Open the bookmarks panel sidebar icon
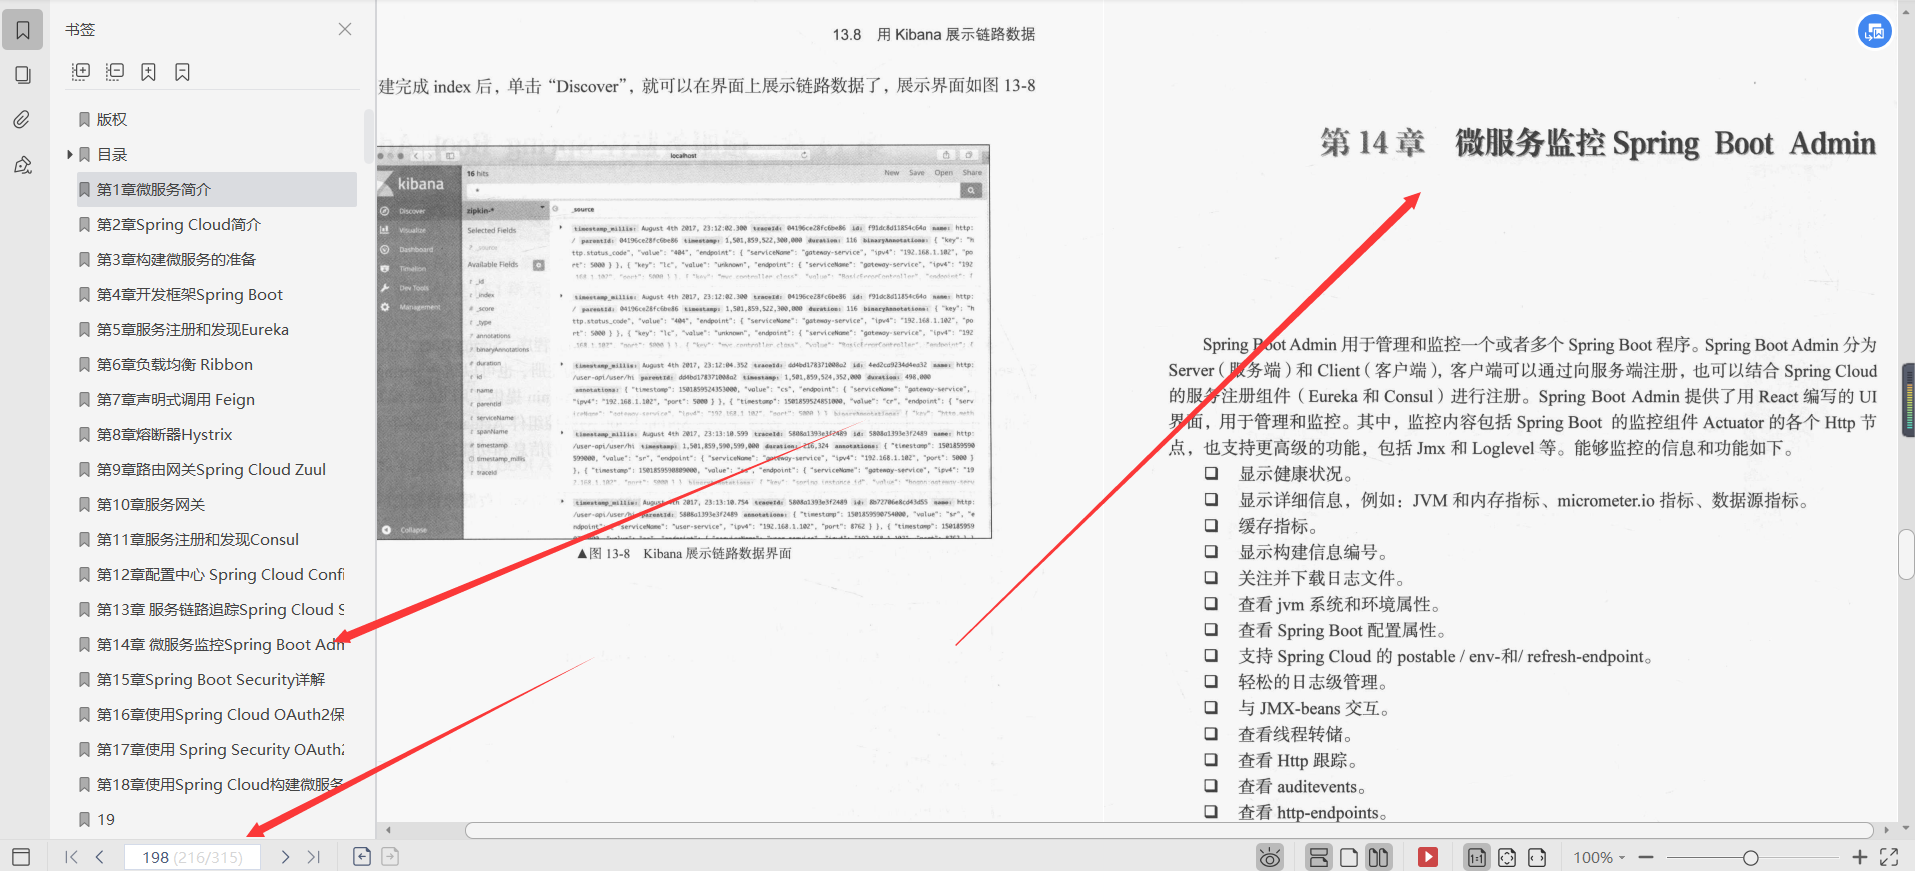Viewport: 1915px width, 871px height. [23, 30]
